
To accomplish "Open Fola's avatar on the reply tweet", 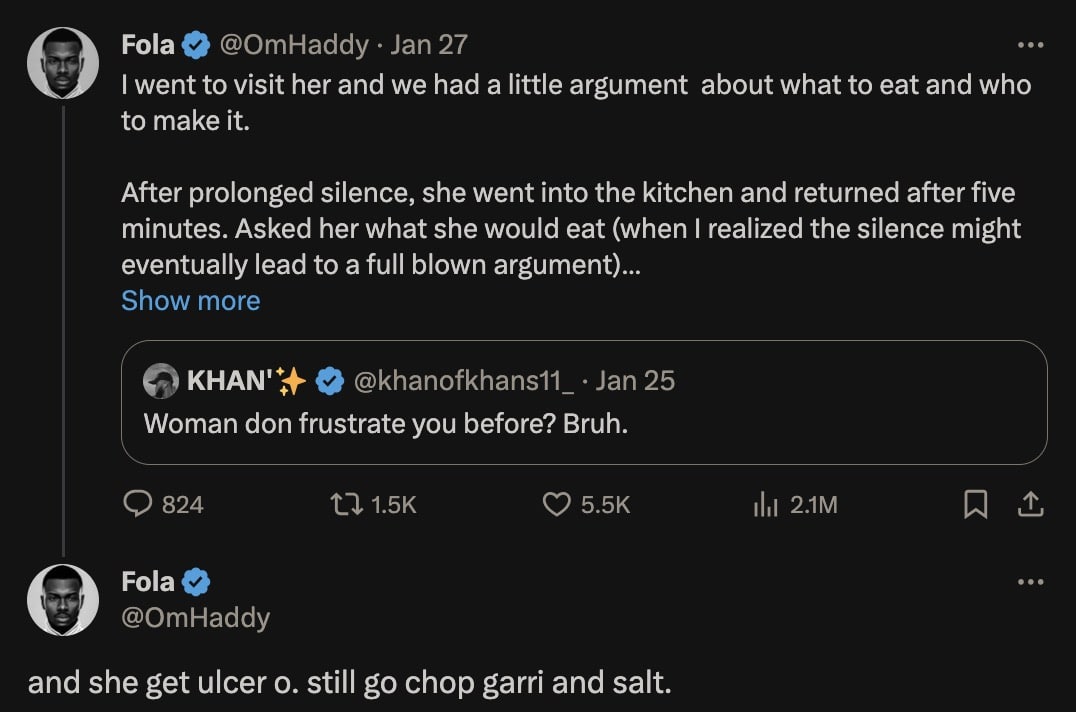I will [63, 600].
